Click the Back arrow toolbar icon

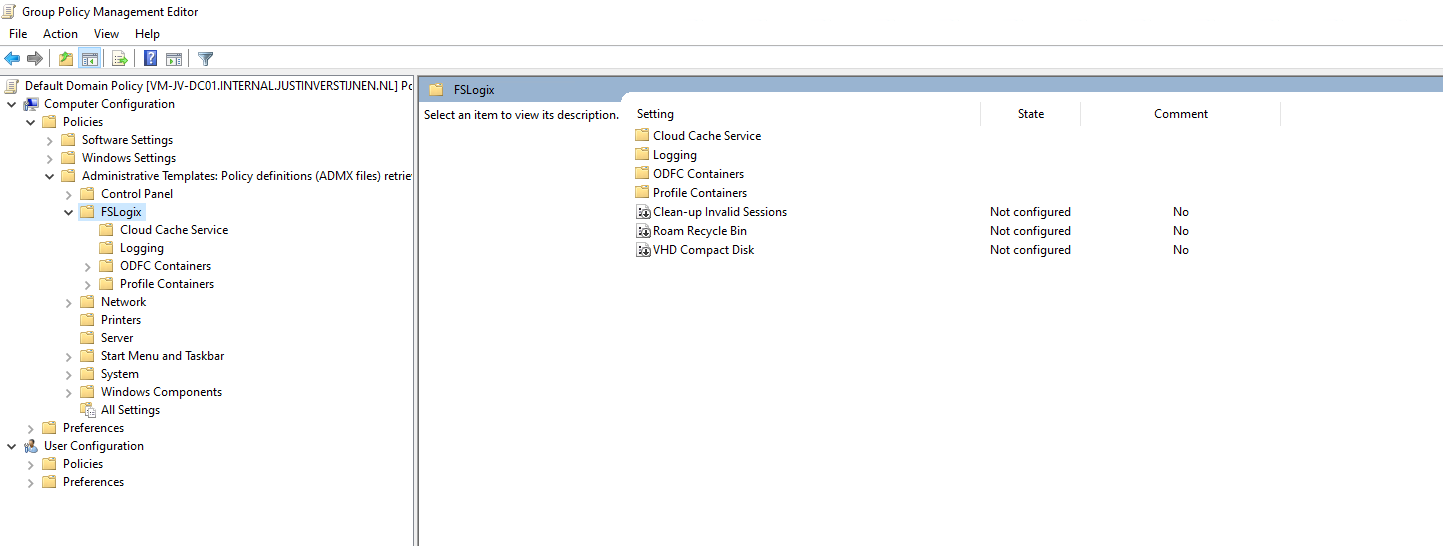pyautogui.click(x=12, y=58)
